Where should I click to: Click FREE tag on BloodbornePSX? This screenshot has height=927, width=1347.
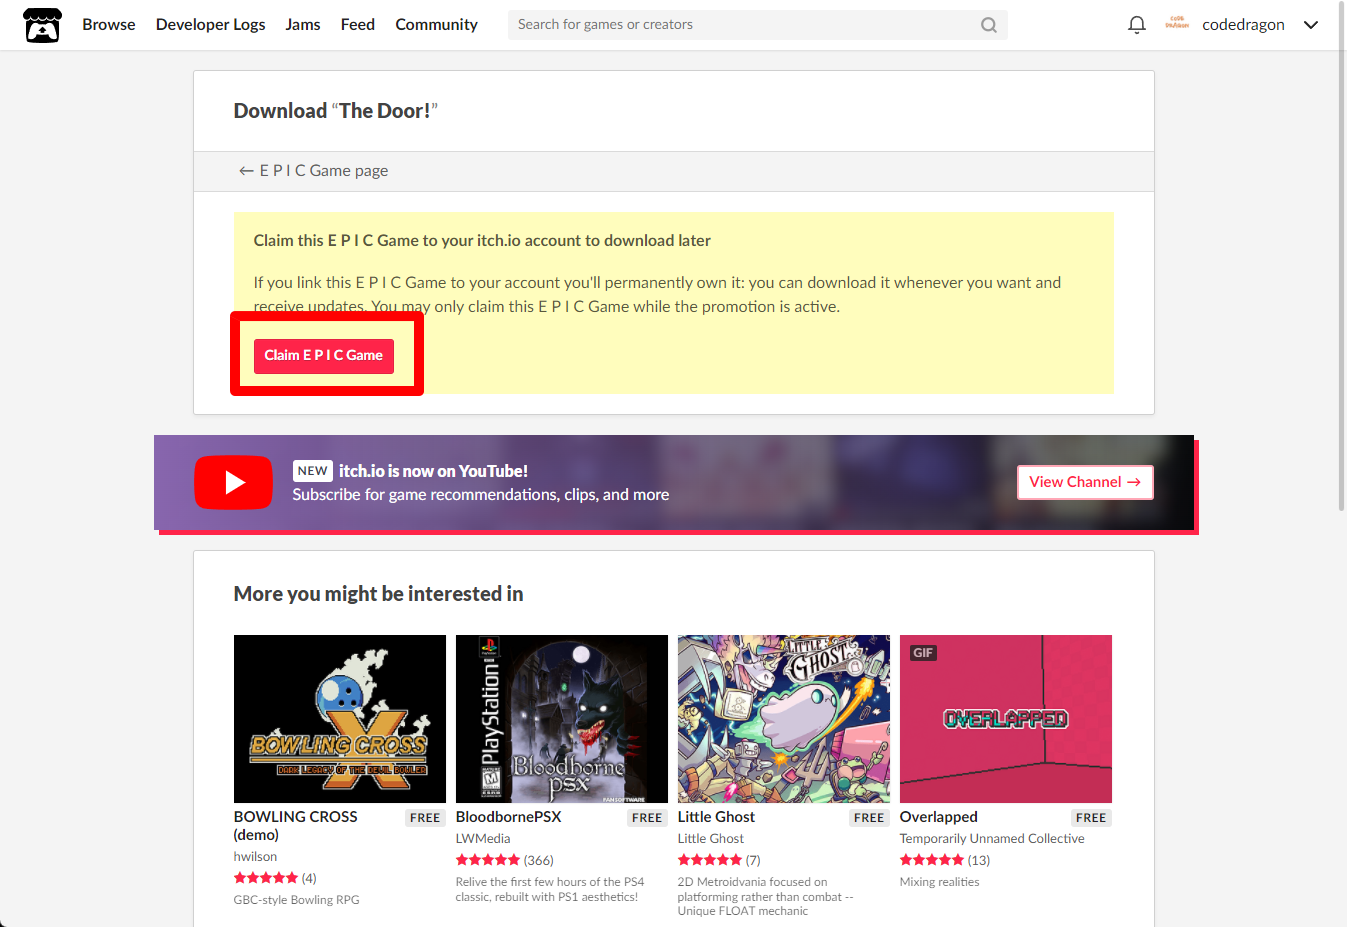[647, 818]
